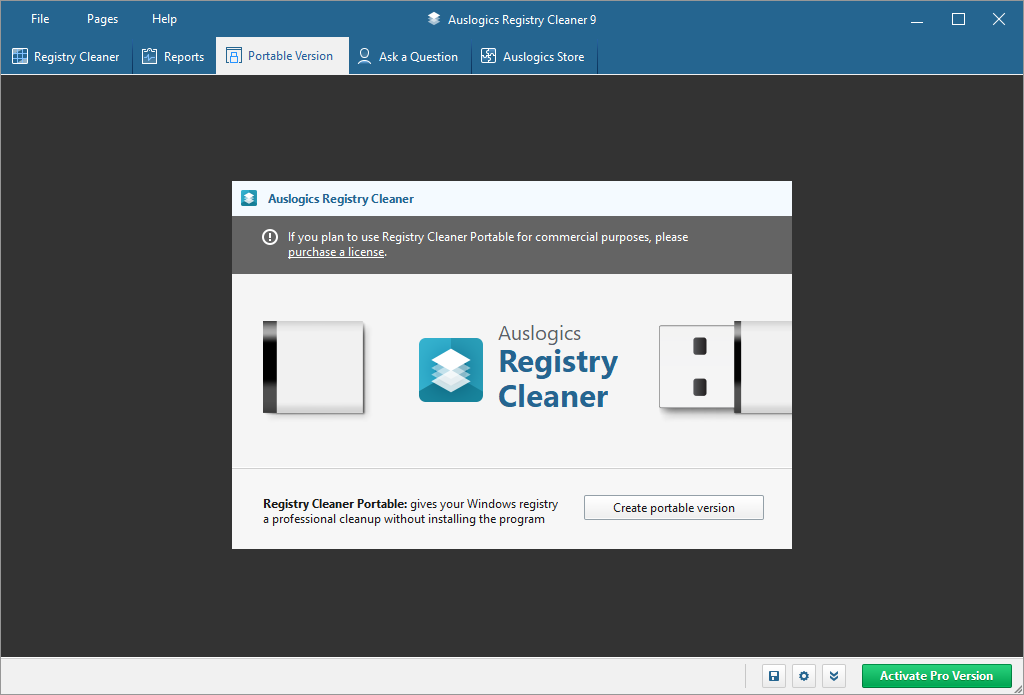Screen dimensions: 1024x695
Task: Minimize the Auslogics window
Action: (917, 20)
